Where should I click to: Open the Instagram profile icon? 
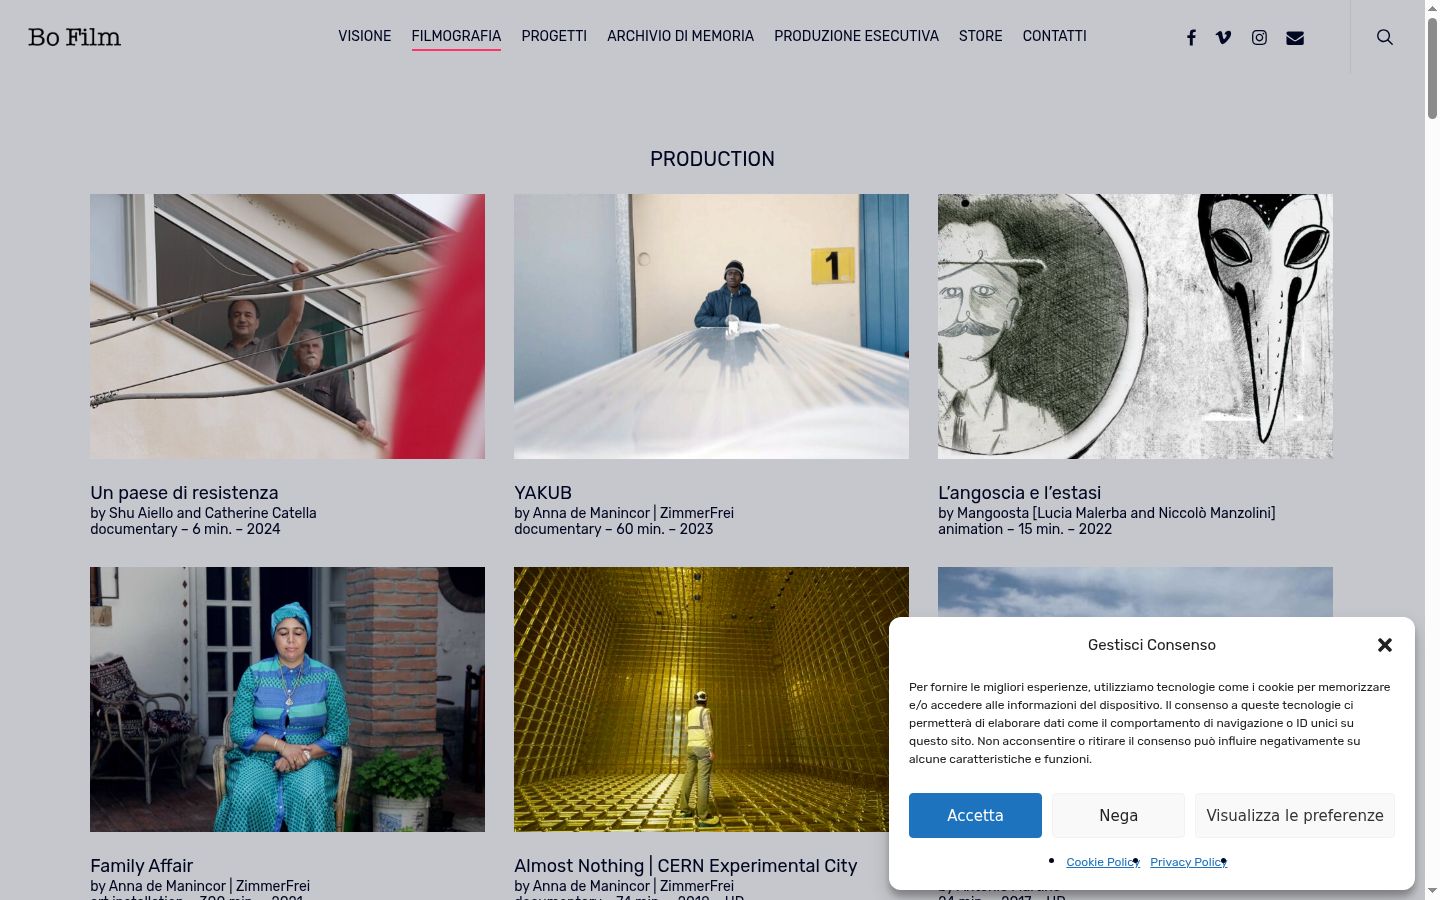[1259, 37]
